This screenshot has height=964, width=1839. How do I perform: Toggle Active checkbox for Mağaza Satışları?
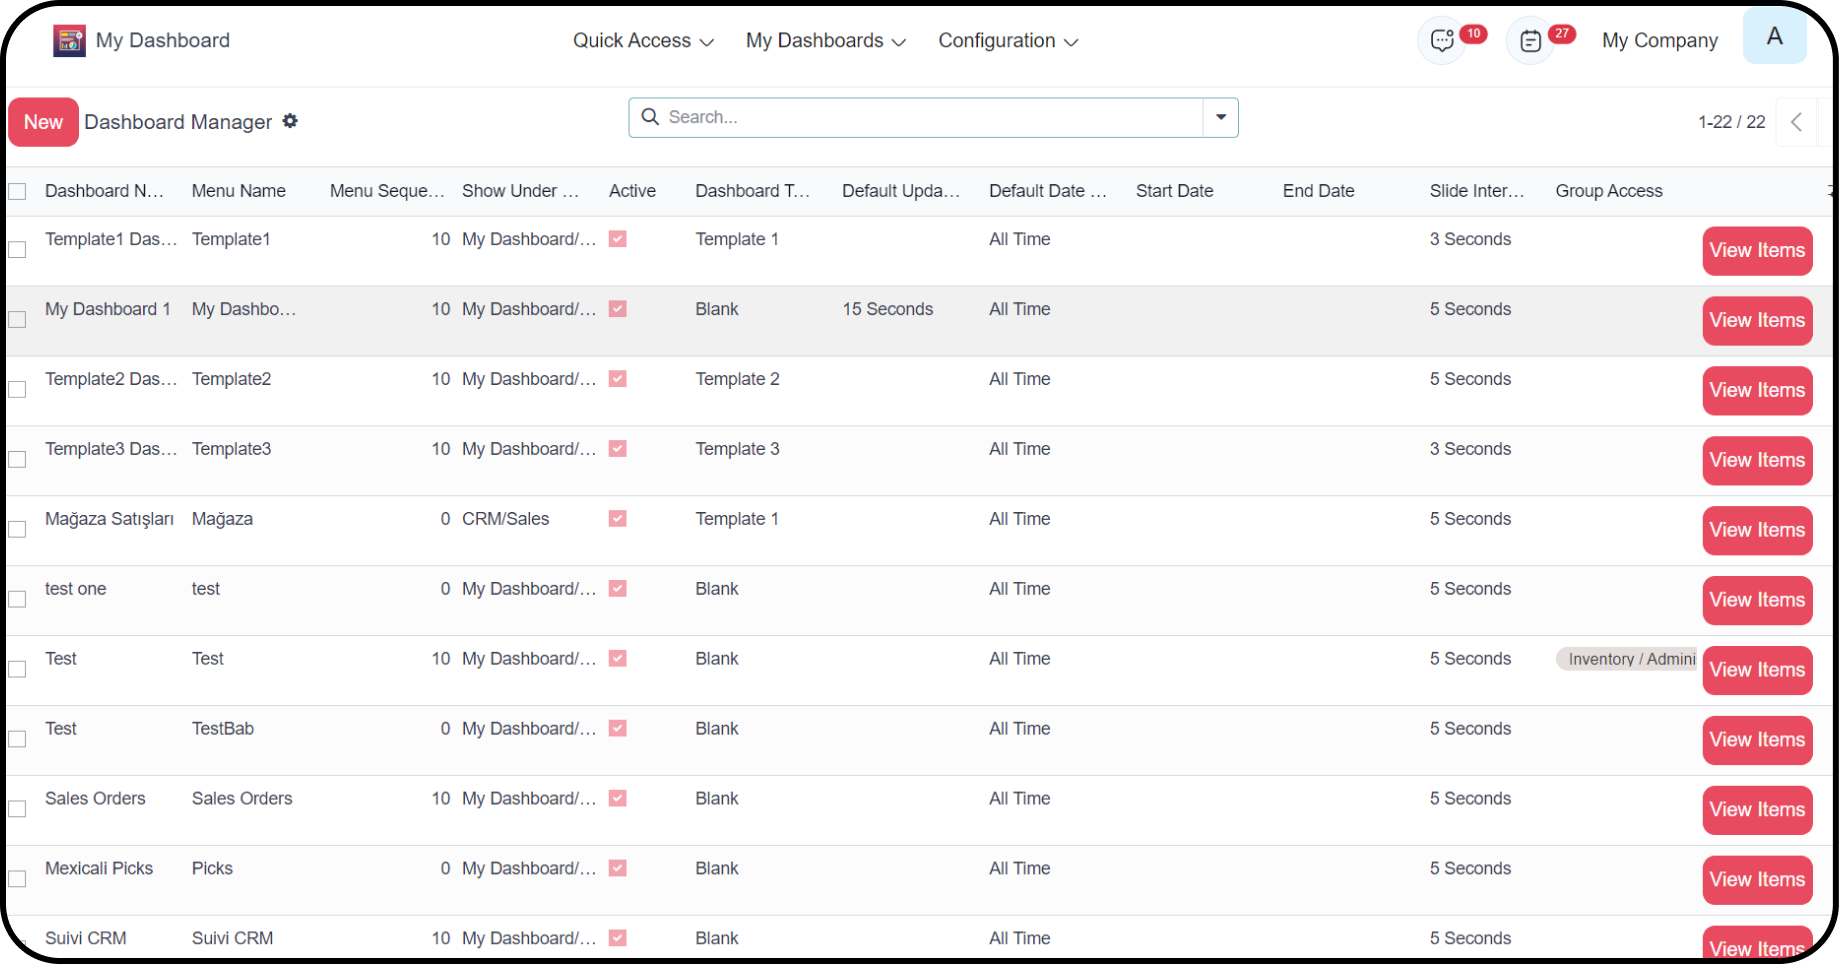[618, 519]
